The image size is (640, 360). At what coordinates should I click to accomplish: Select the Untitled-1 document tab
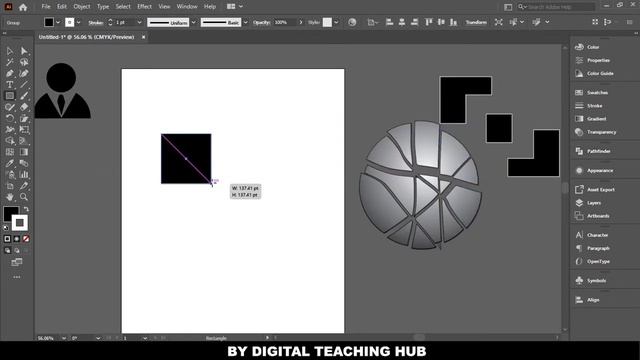(87, 37)
